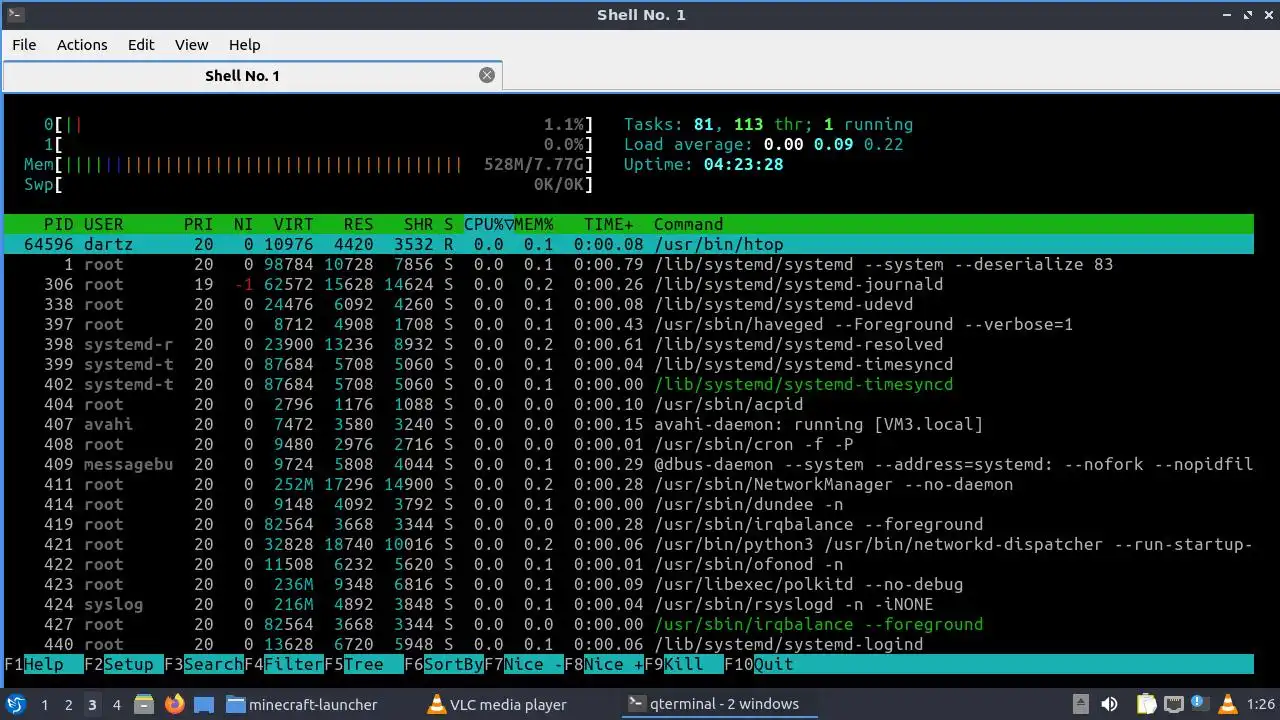Select the /usr/sbin/ofonod process row

(628, 564)
